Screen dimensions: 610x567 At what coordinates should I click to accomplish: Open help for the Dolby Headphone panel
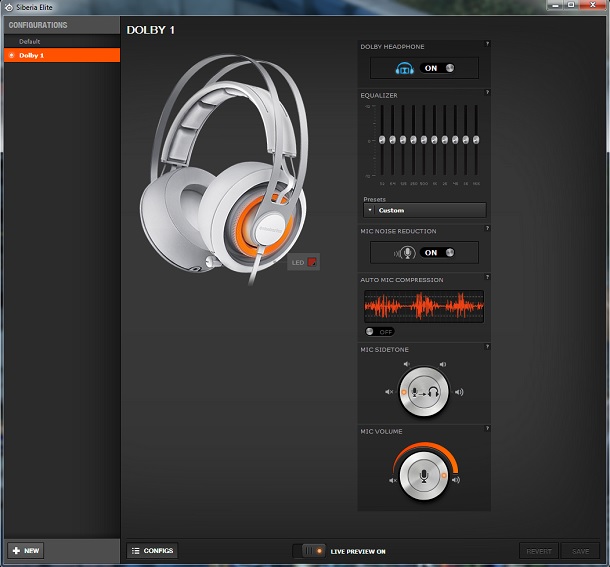(x=487, y=44)
